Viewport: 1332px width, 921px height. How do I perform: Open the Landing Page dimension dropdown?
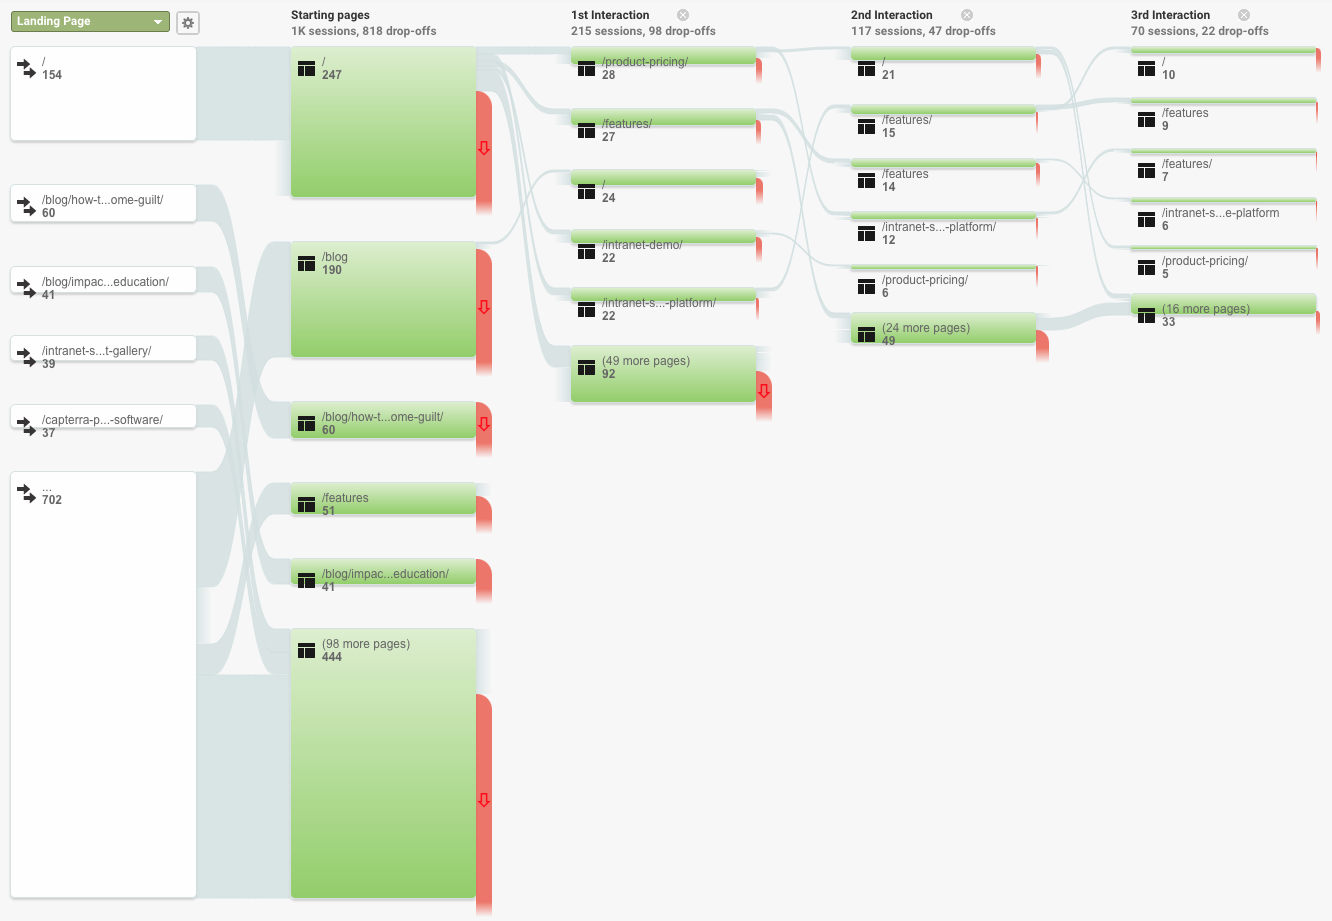[90, 22]
